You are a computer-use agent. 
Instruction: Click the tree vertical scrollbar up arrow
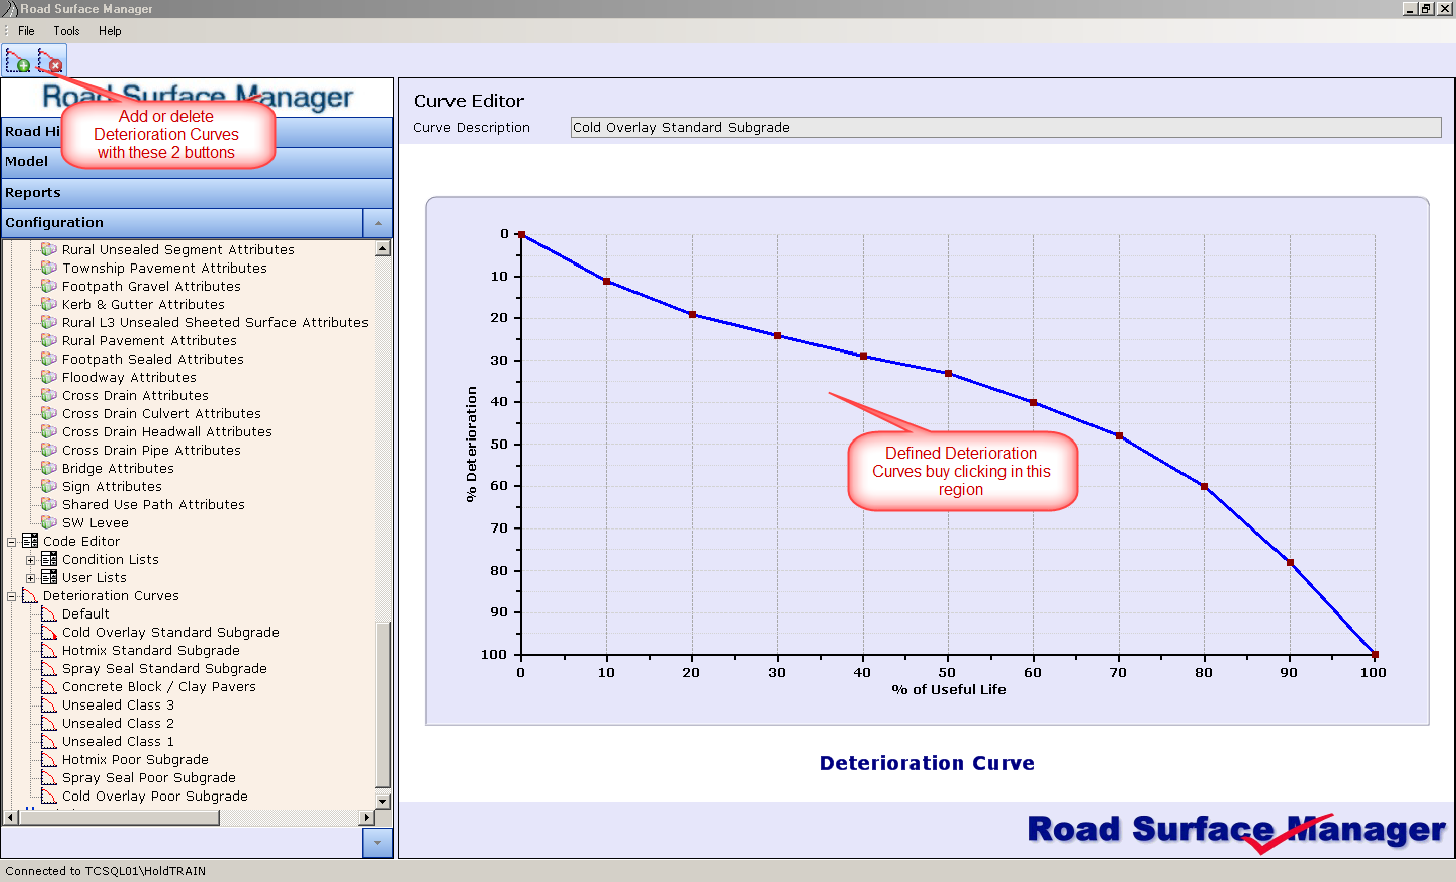[383, 248]
